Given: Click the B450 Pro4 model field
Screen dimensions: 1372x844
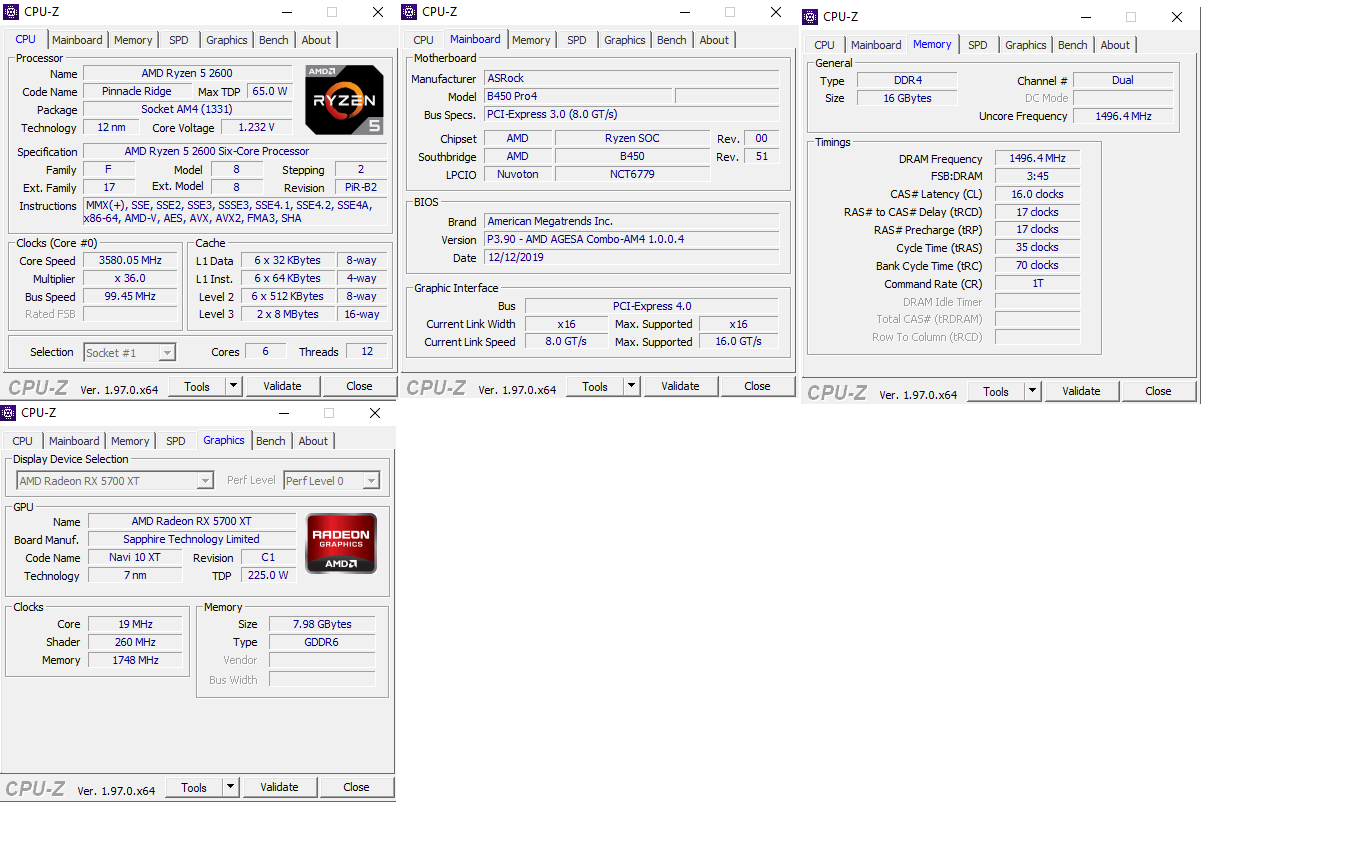Looking at the screenshot, I should [x=578, y=96].
